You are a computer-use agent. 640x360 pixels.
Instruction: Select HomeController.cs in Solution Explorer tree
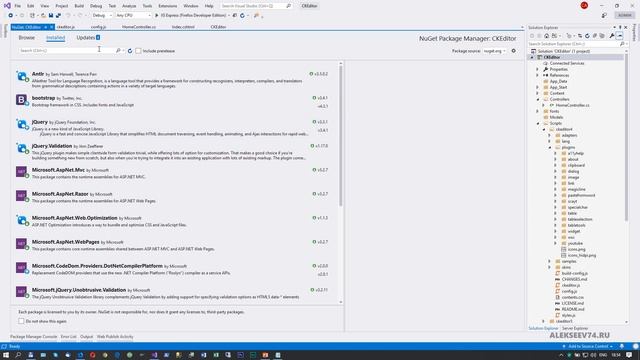pyautogui.click(x=572, y=105)
